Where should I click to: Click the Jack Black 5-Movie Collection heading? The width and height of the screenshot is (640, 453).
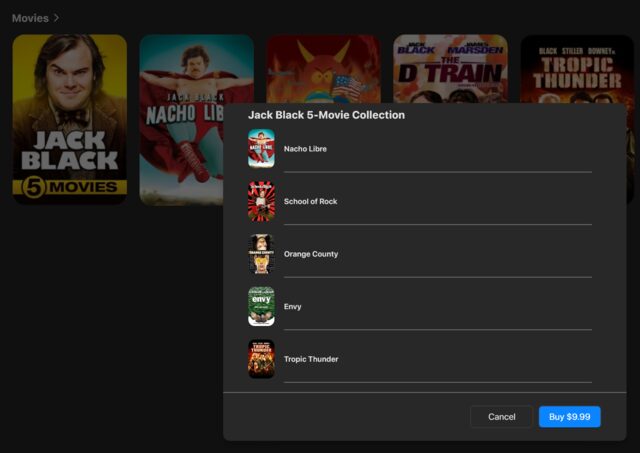pos(327,115)
